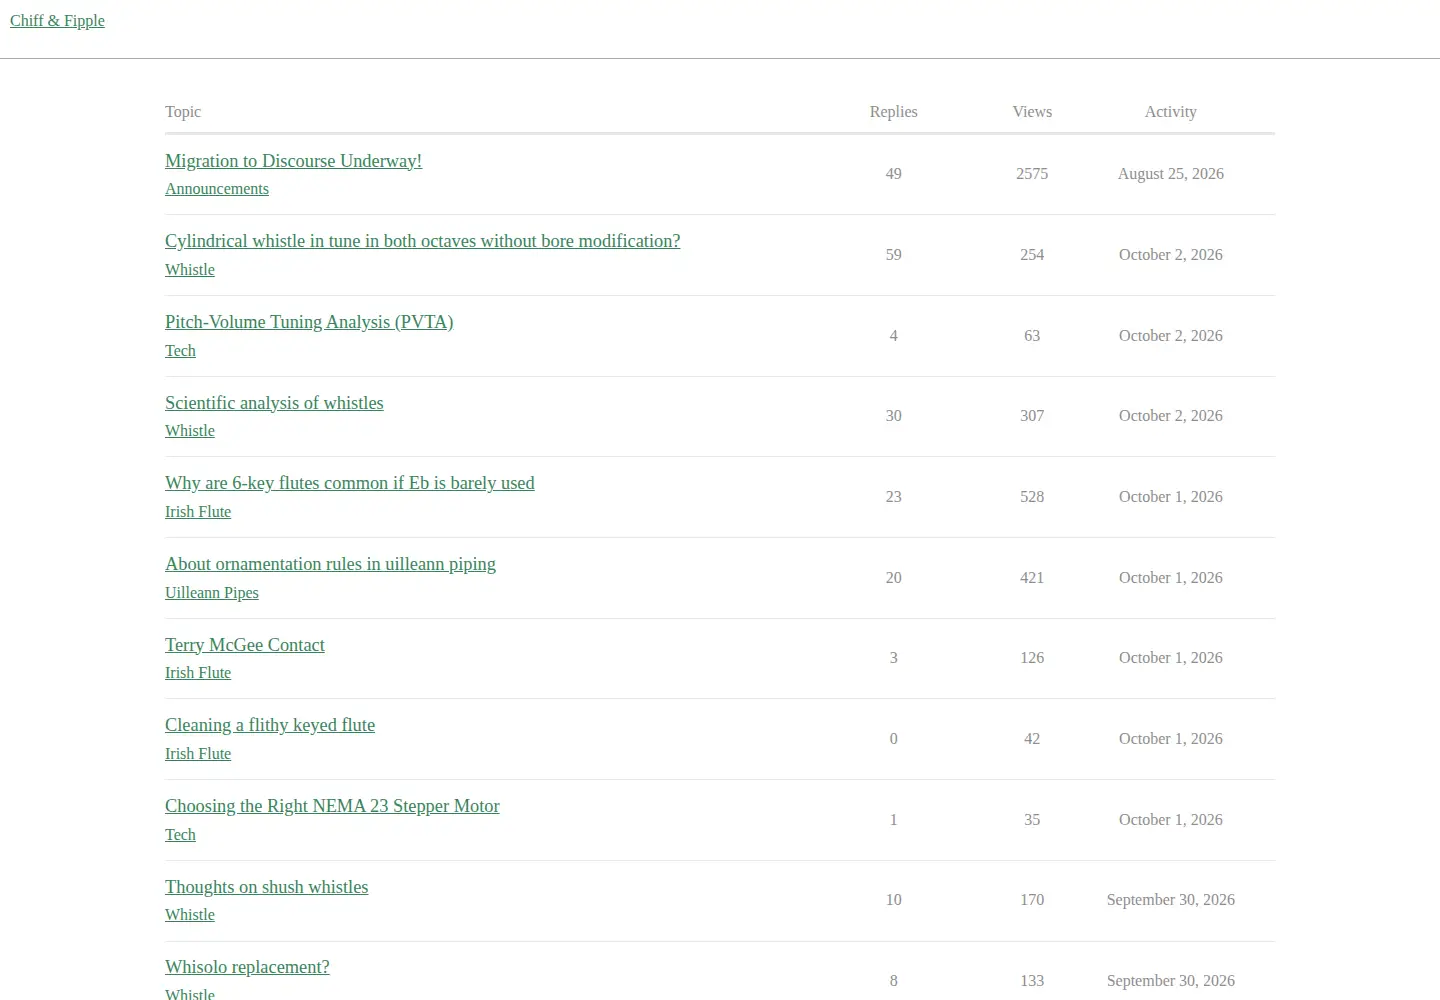Click the view count 2575
Viewport: 1440px width, 1000px height.
pyautogui.click(x=1032, y=174)
